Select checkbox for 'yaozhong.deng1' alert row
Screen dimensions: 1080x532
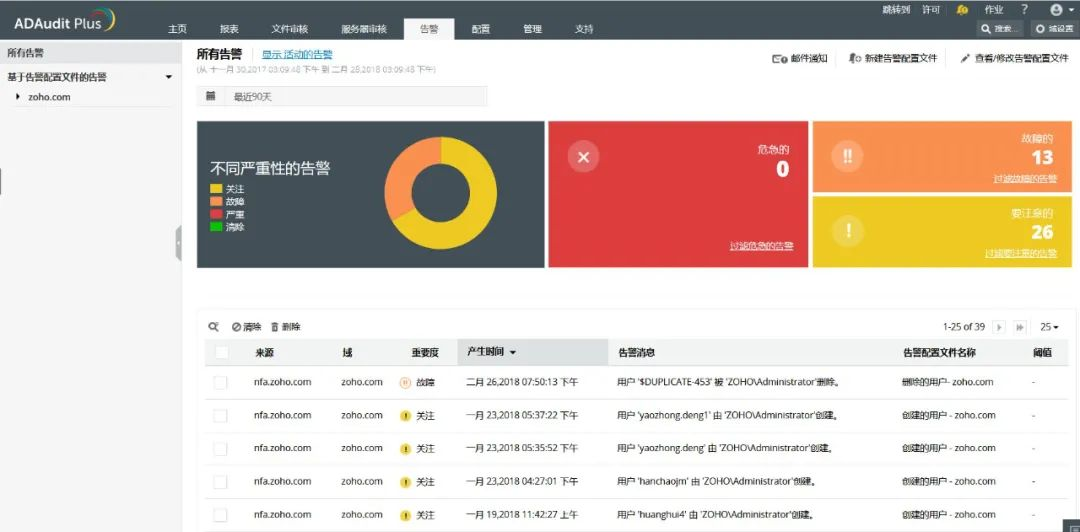(x=220, y=416)
